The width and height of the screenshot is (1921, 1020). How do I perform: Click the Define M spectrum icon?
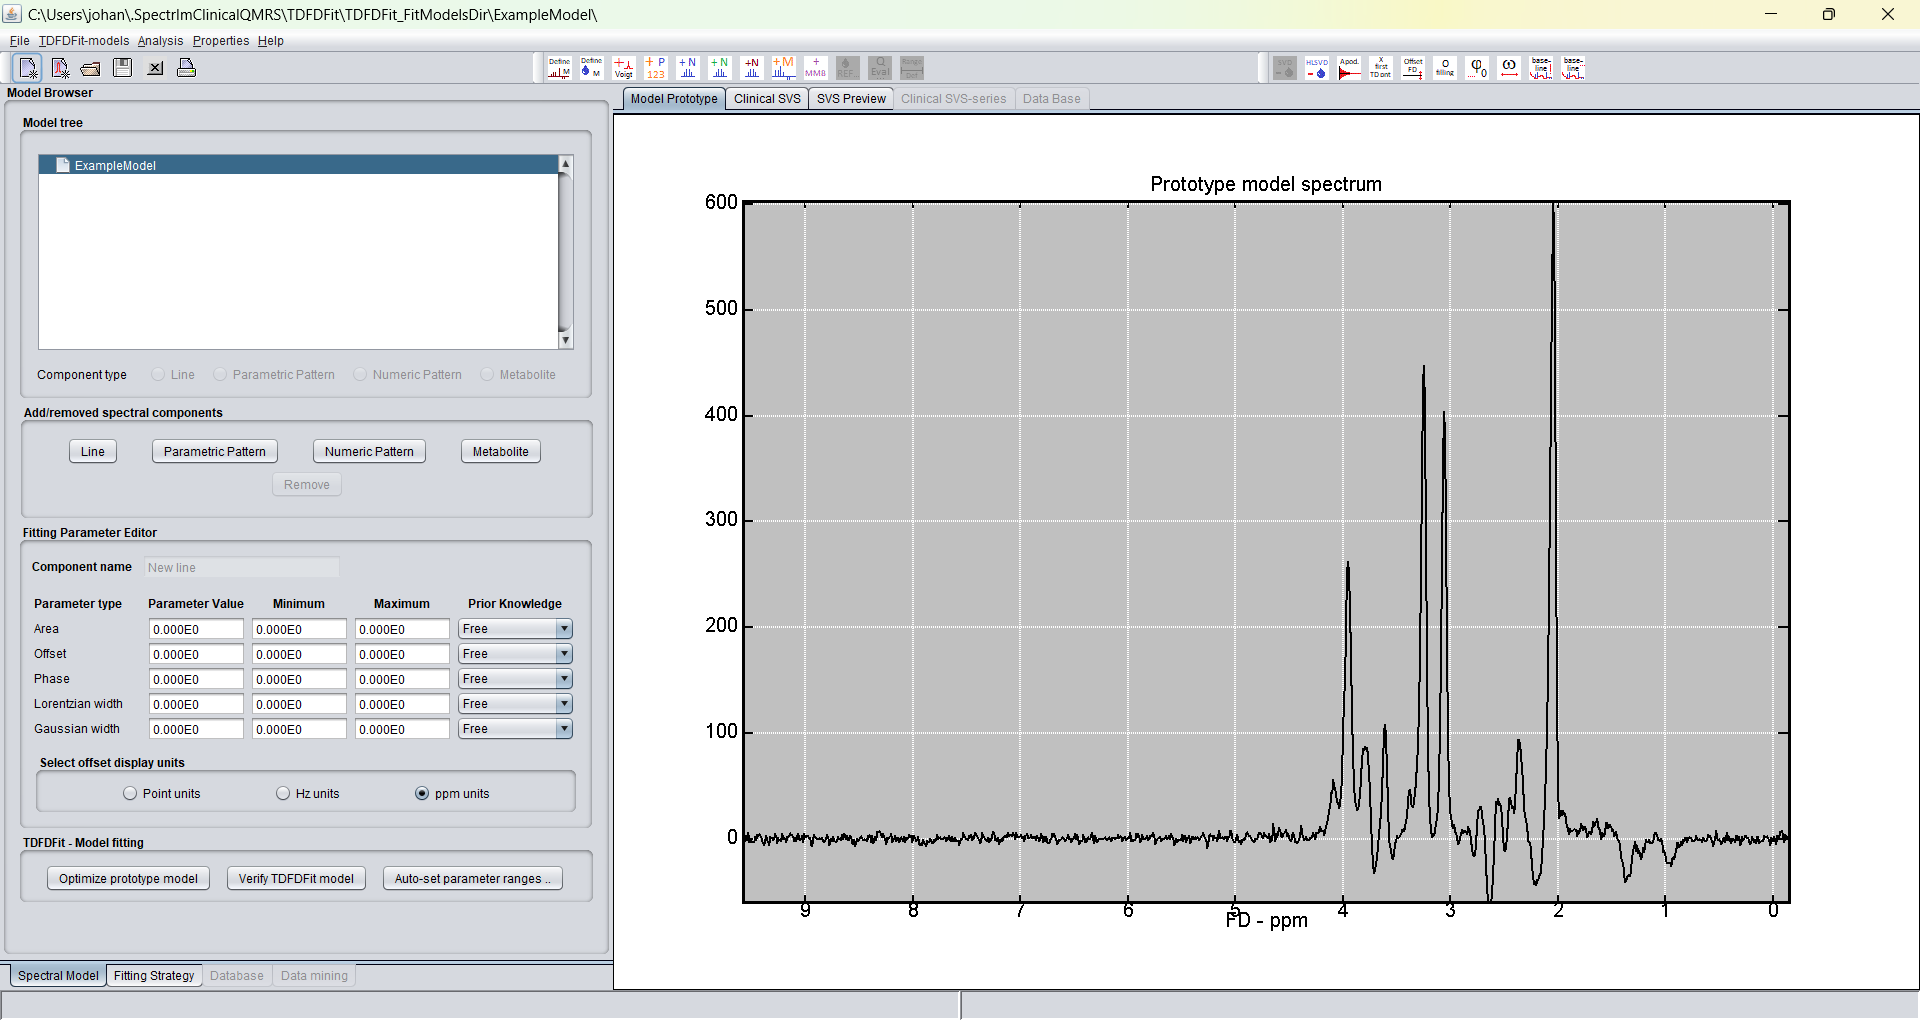click(x=559, y=68)
